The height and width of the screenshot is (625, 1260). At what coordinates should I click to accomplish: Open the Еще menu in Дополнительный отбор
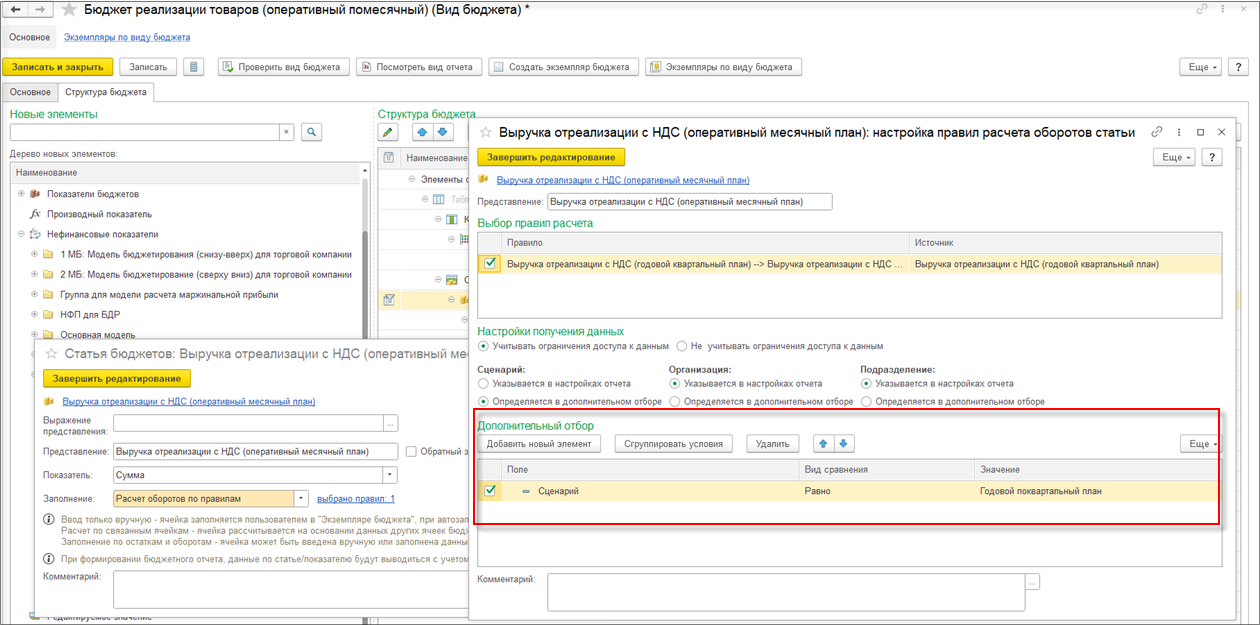point(1199,444)
